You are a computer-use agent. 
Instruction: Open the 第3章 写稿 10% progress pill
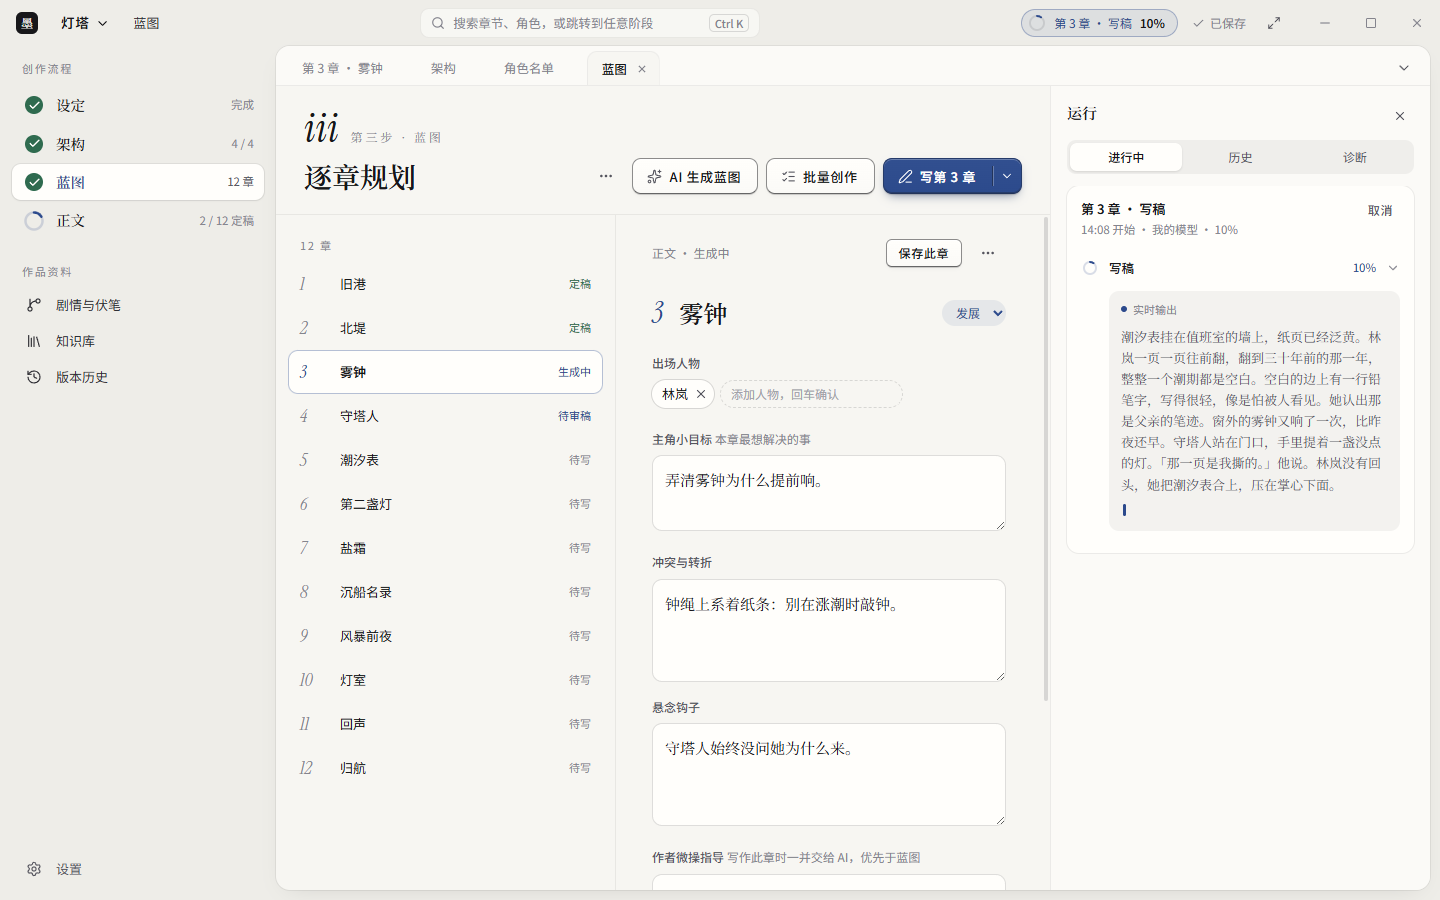(1099, 23)
